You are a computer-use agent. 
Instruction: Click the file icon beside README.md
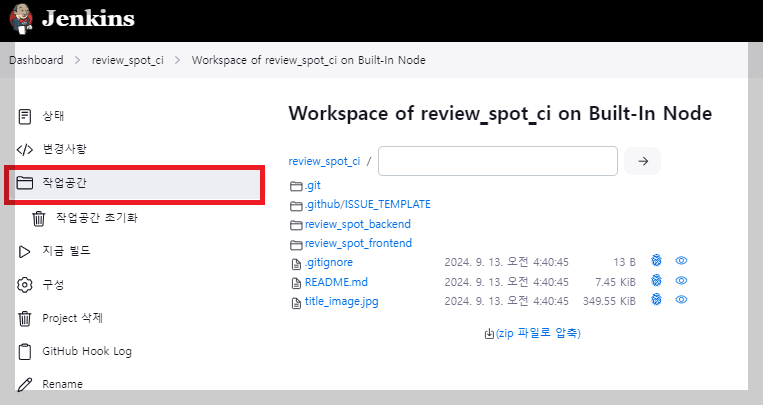point(296,283)
